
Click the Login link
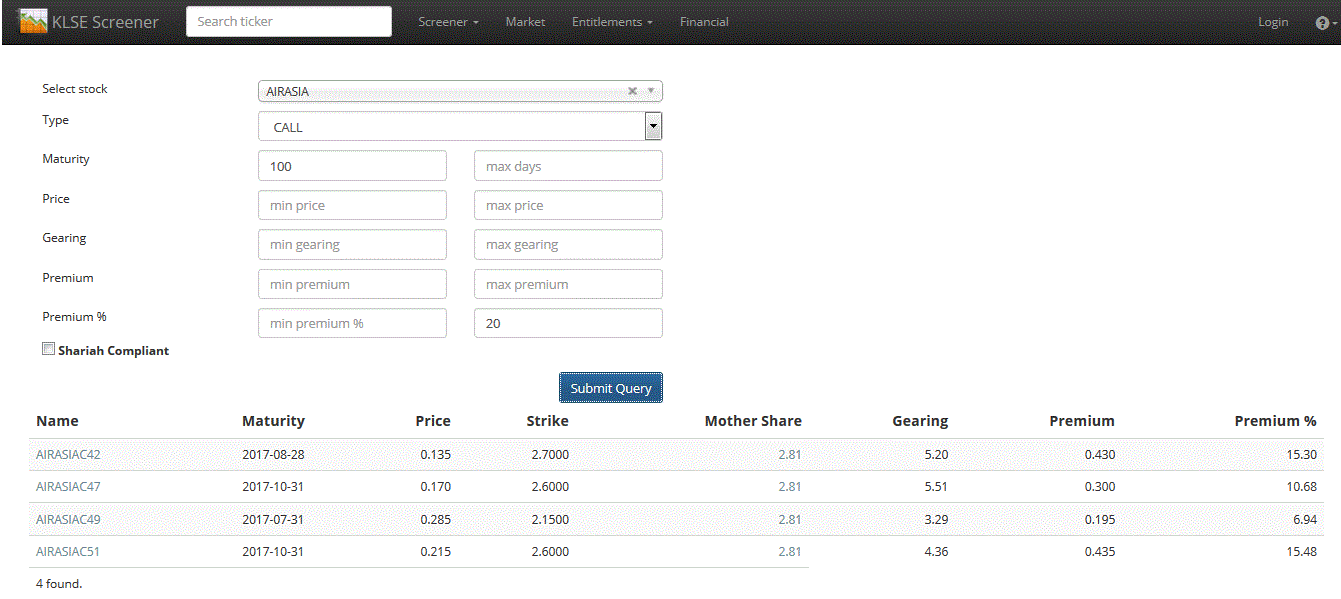(1273, 21)
